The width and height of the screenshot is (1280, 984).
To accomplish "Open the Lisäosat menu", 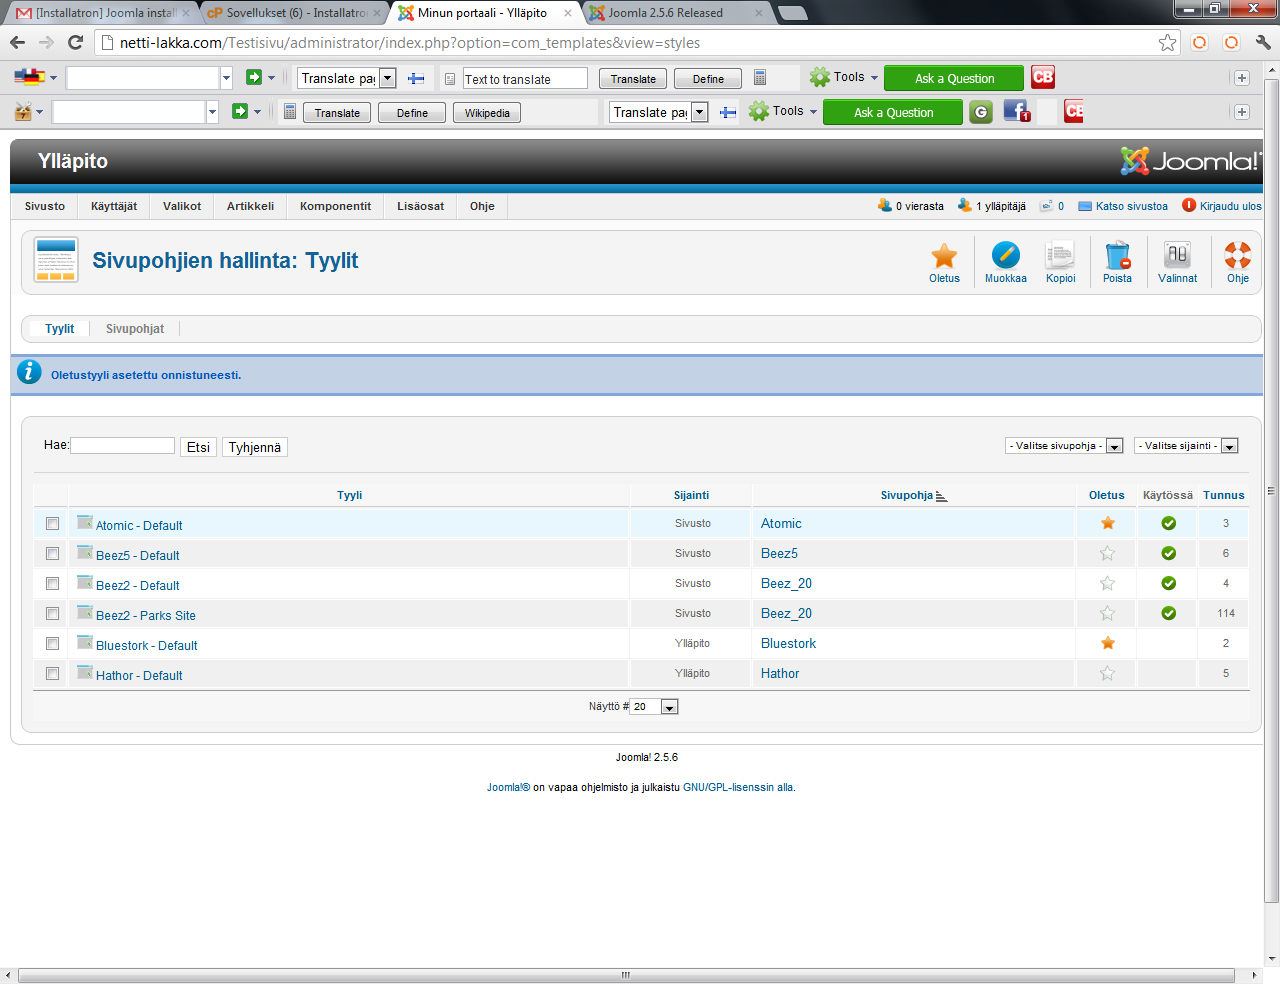I will pyautogui.click(x=420, y=206).
